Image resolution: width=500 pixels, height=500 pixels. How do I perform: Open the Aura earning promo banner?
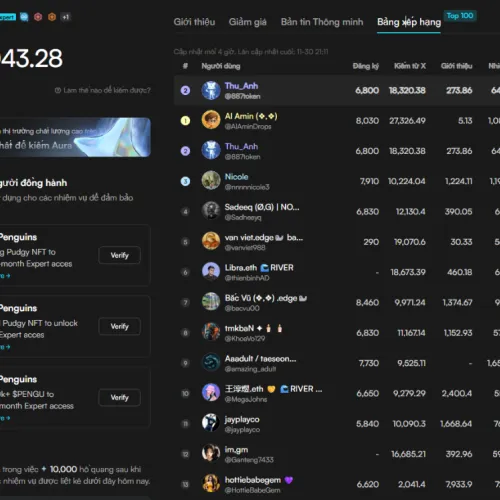point(75,137)
